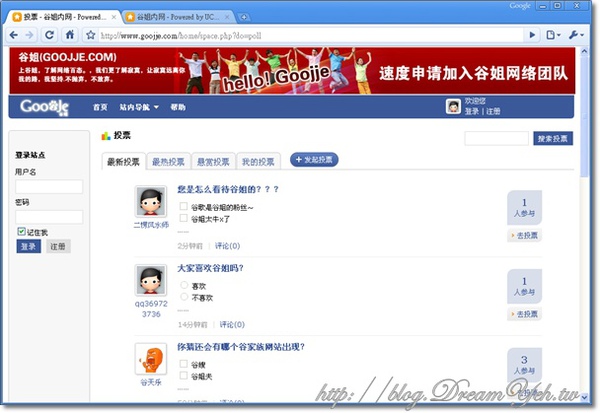Select the 最新投票 tab
600x413 pixels.
123,162
